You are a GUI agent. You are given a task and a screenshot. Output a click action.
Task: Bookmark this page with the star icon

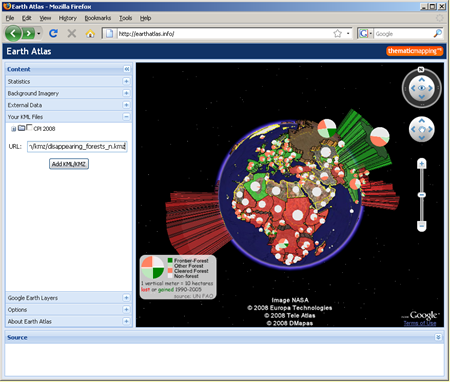pos(338,33)
